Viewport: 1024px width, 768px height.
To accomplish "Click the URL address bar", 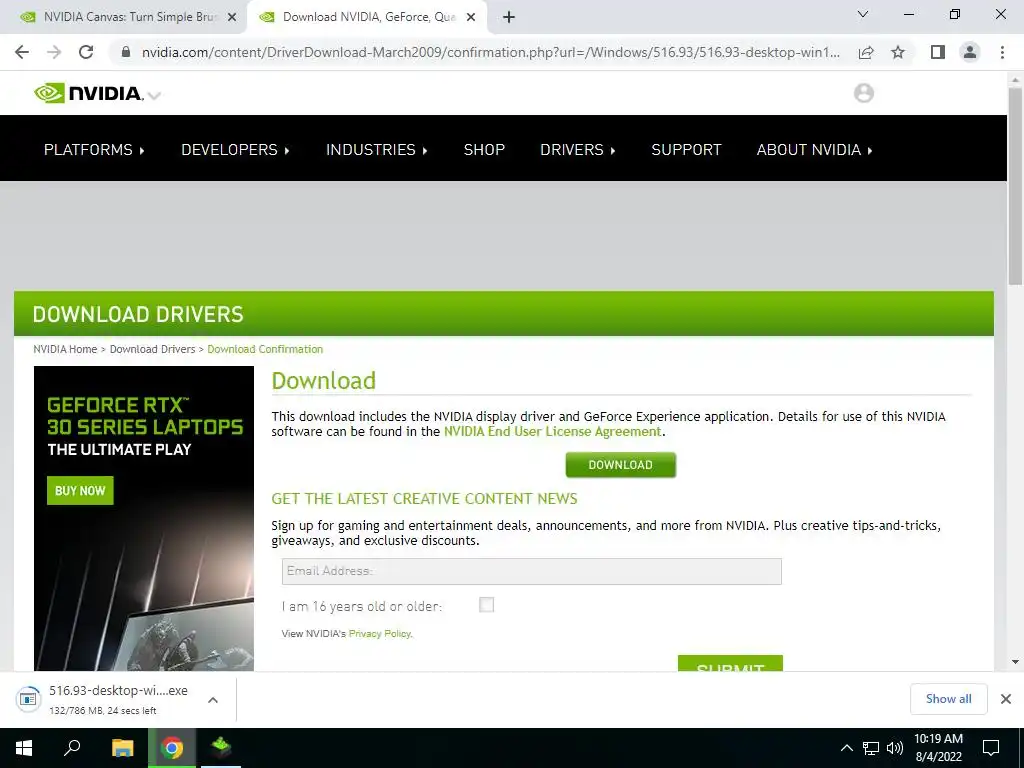I will (490, 52).
